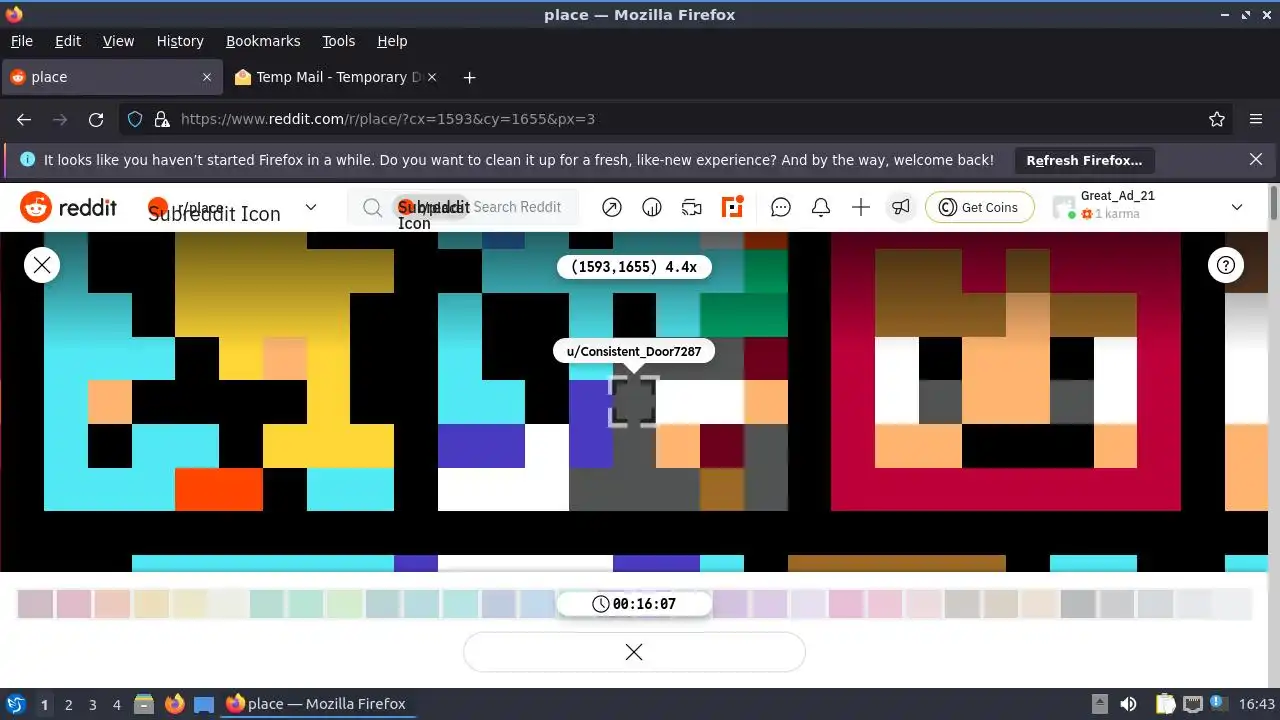Cancel color selection with the bottom X button
The image size is (1280, 720).
pyautogui.click(x=634, y=652)
